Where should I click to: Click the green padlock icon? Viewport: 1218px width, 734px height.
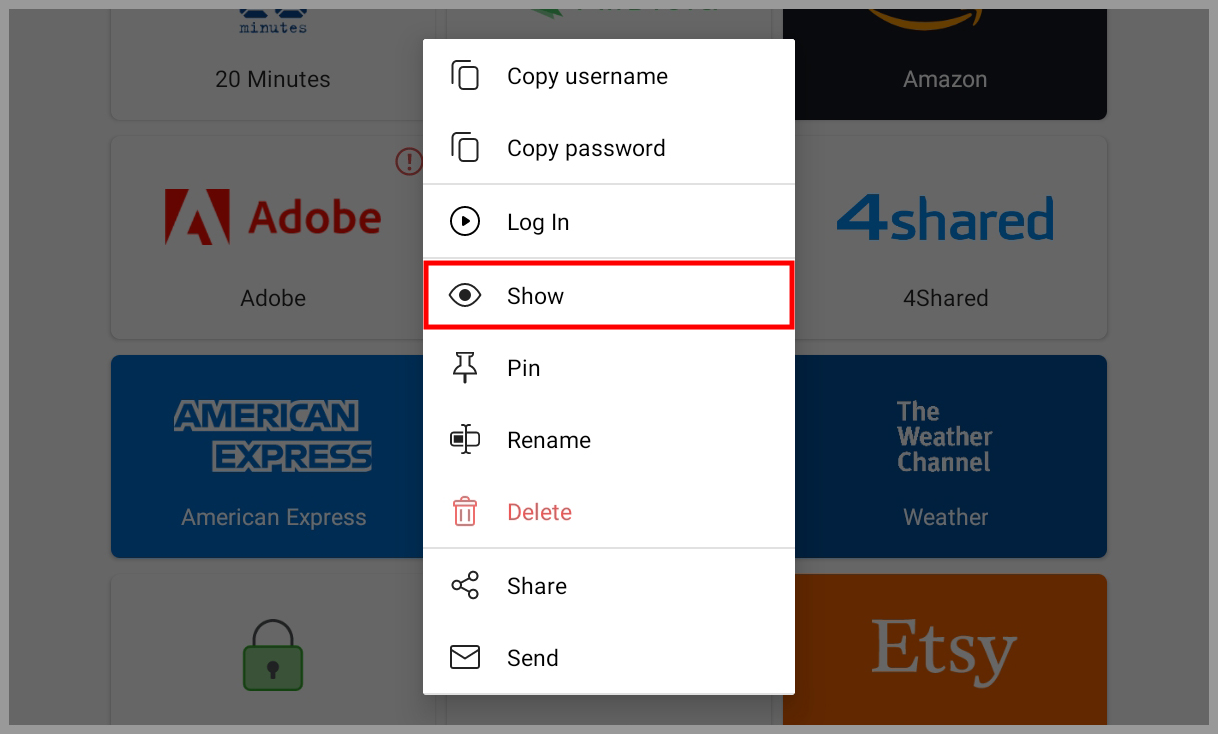(273, 657)
